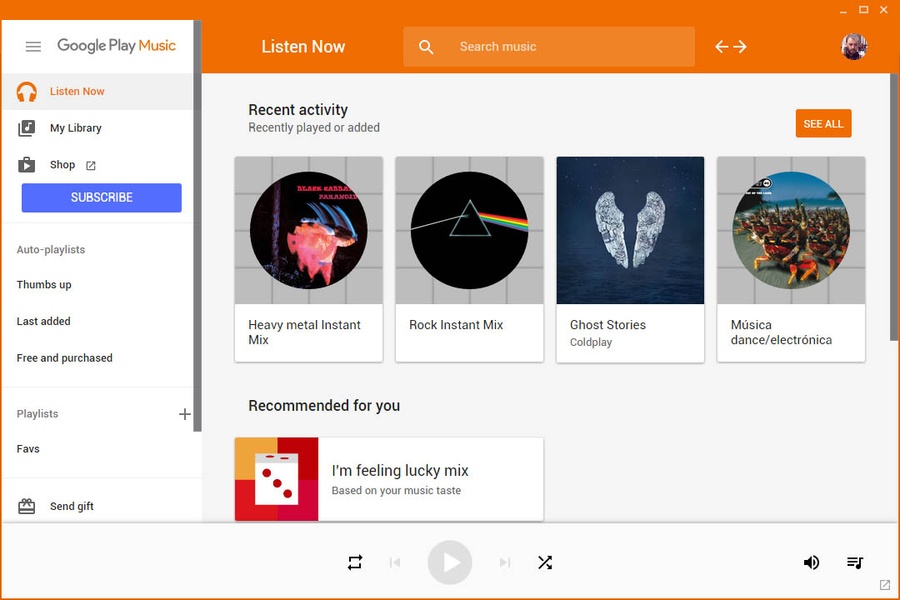Screen dimensions: 900x600
Task: Start playback with the play button
Action: [x=450, y=562]
